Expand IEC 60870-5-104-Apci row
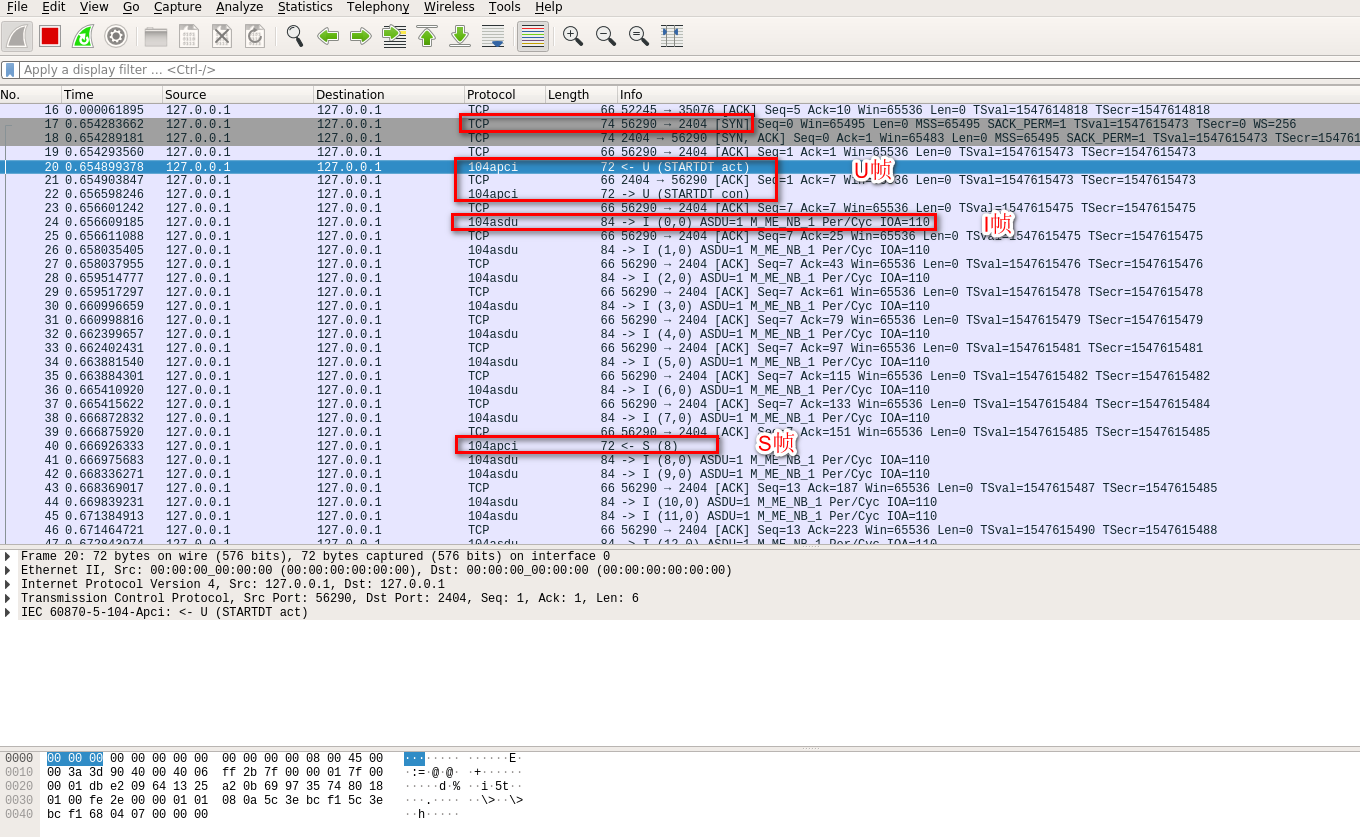The image size is (1360, 837). click(x=8, y=612)
